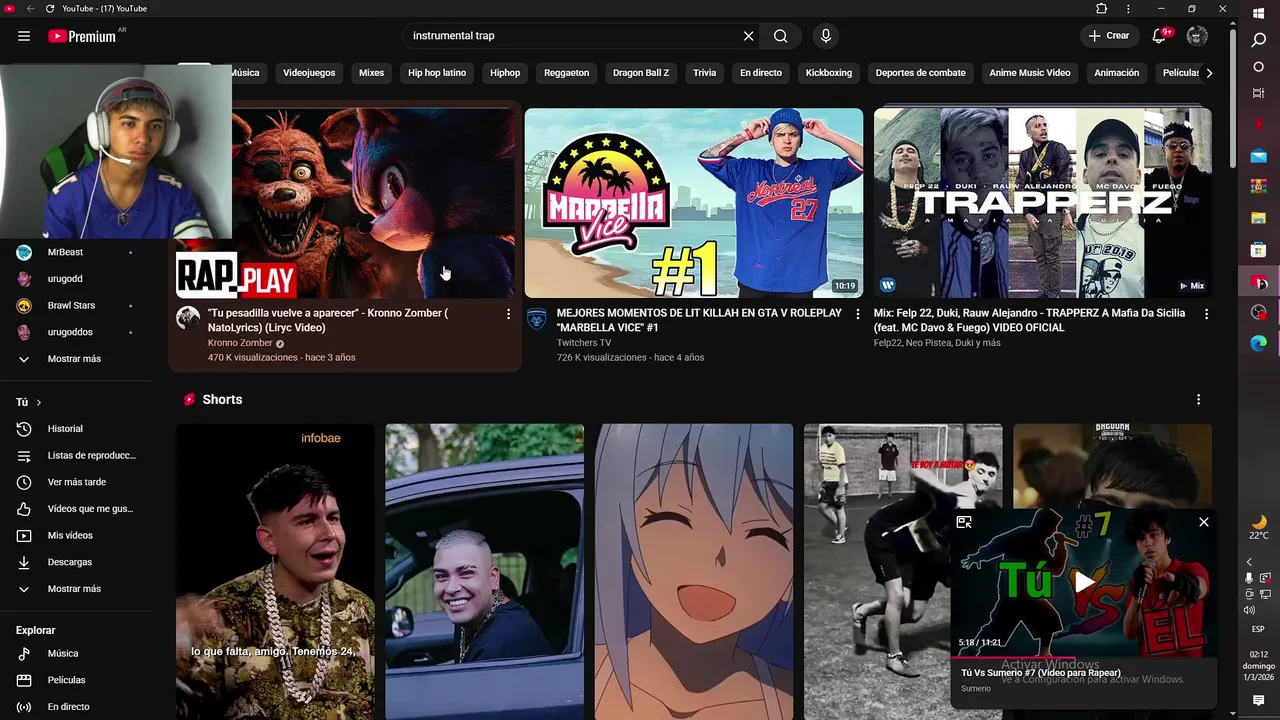Image resolution: width=1280 pixels, height=720 pixels.
Task: Open the Tú section chevron
Action: (39, 403)
